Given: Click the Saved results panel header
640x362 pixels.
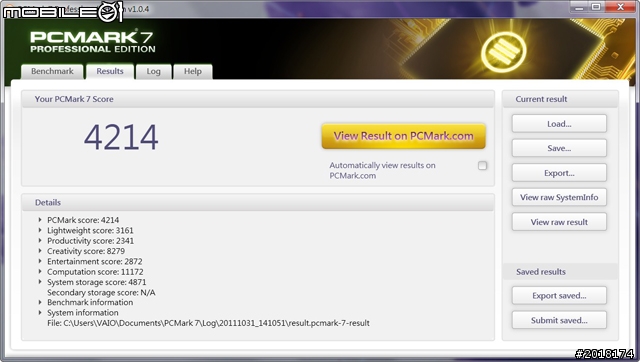Looking at the screenshot, I should (x=560, y=272).
